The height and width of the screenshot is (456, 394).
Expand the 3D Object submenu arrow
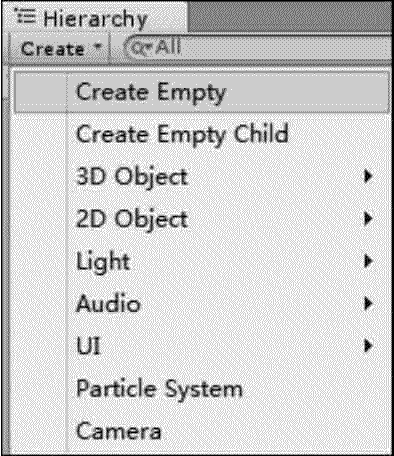368,176
